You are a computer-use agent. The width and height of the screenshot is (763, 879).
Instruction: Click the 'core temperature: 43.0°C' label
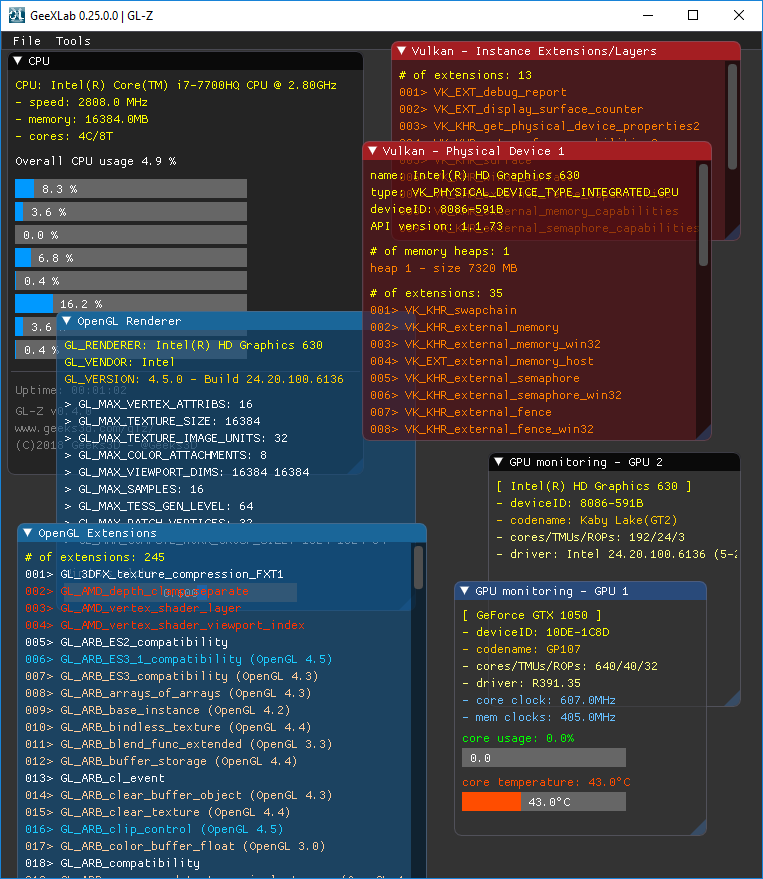coord(546,782)
